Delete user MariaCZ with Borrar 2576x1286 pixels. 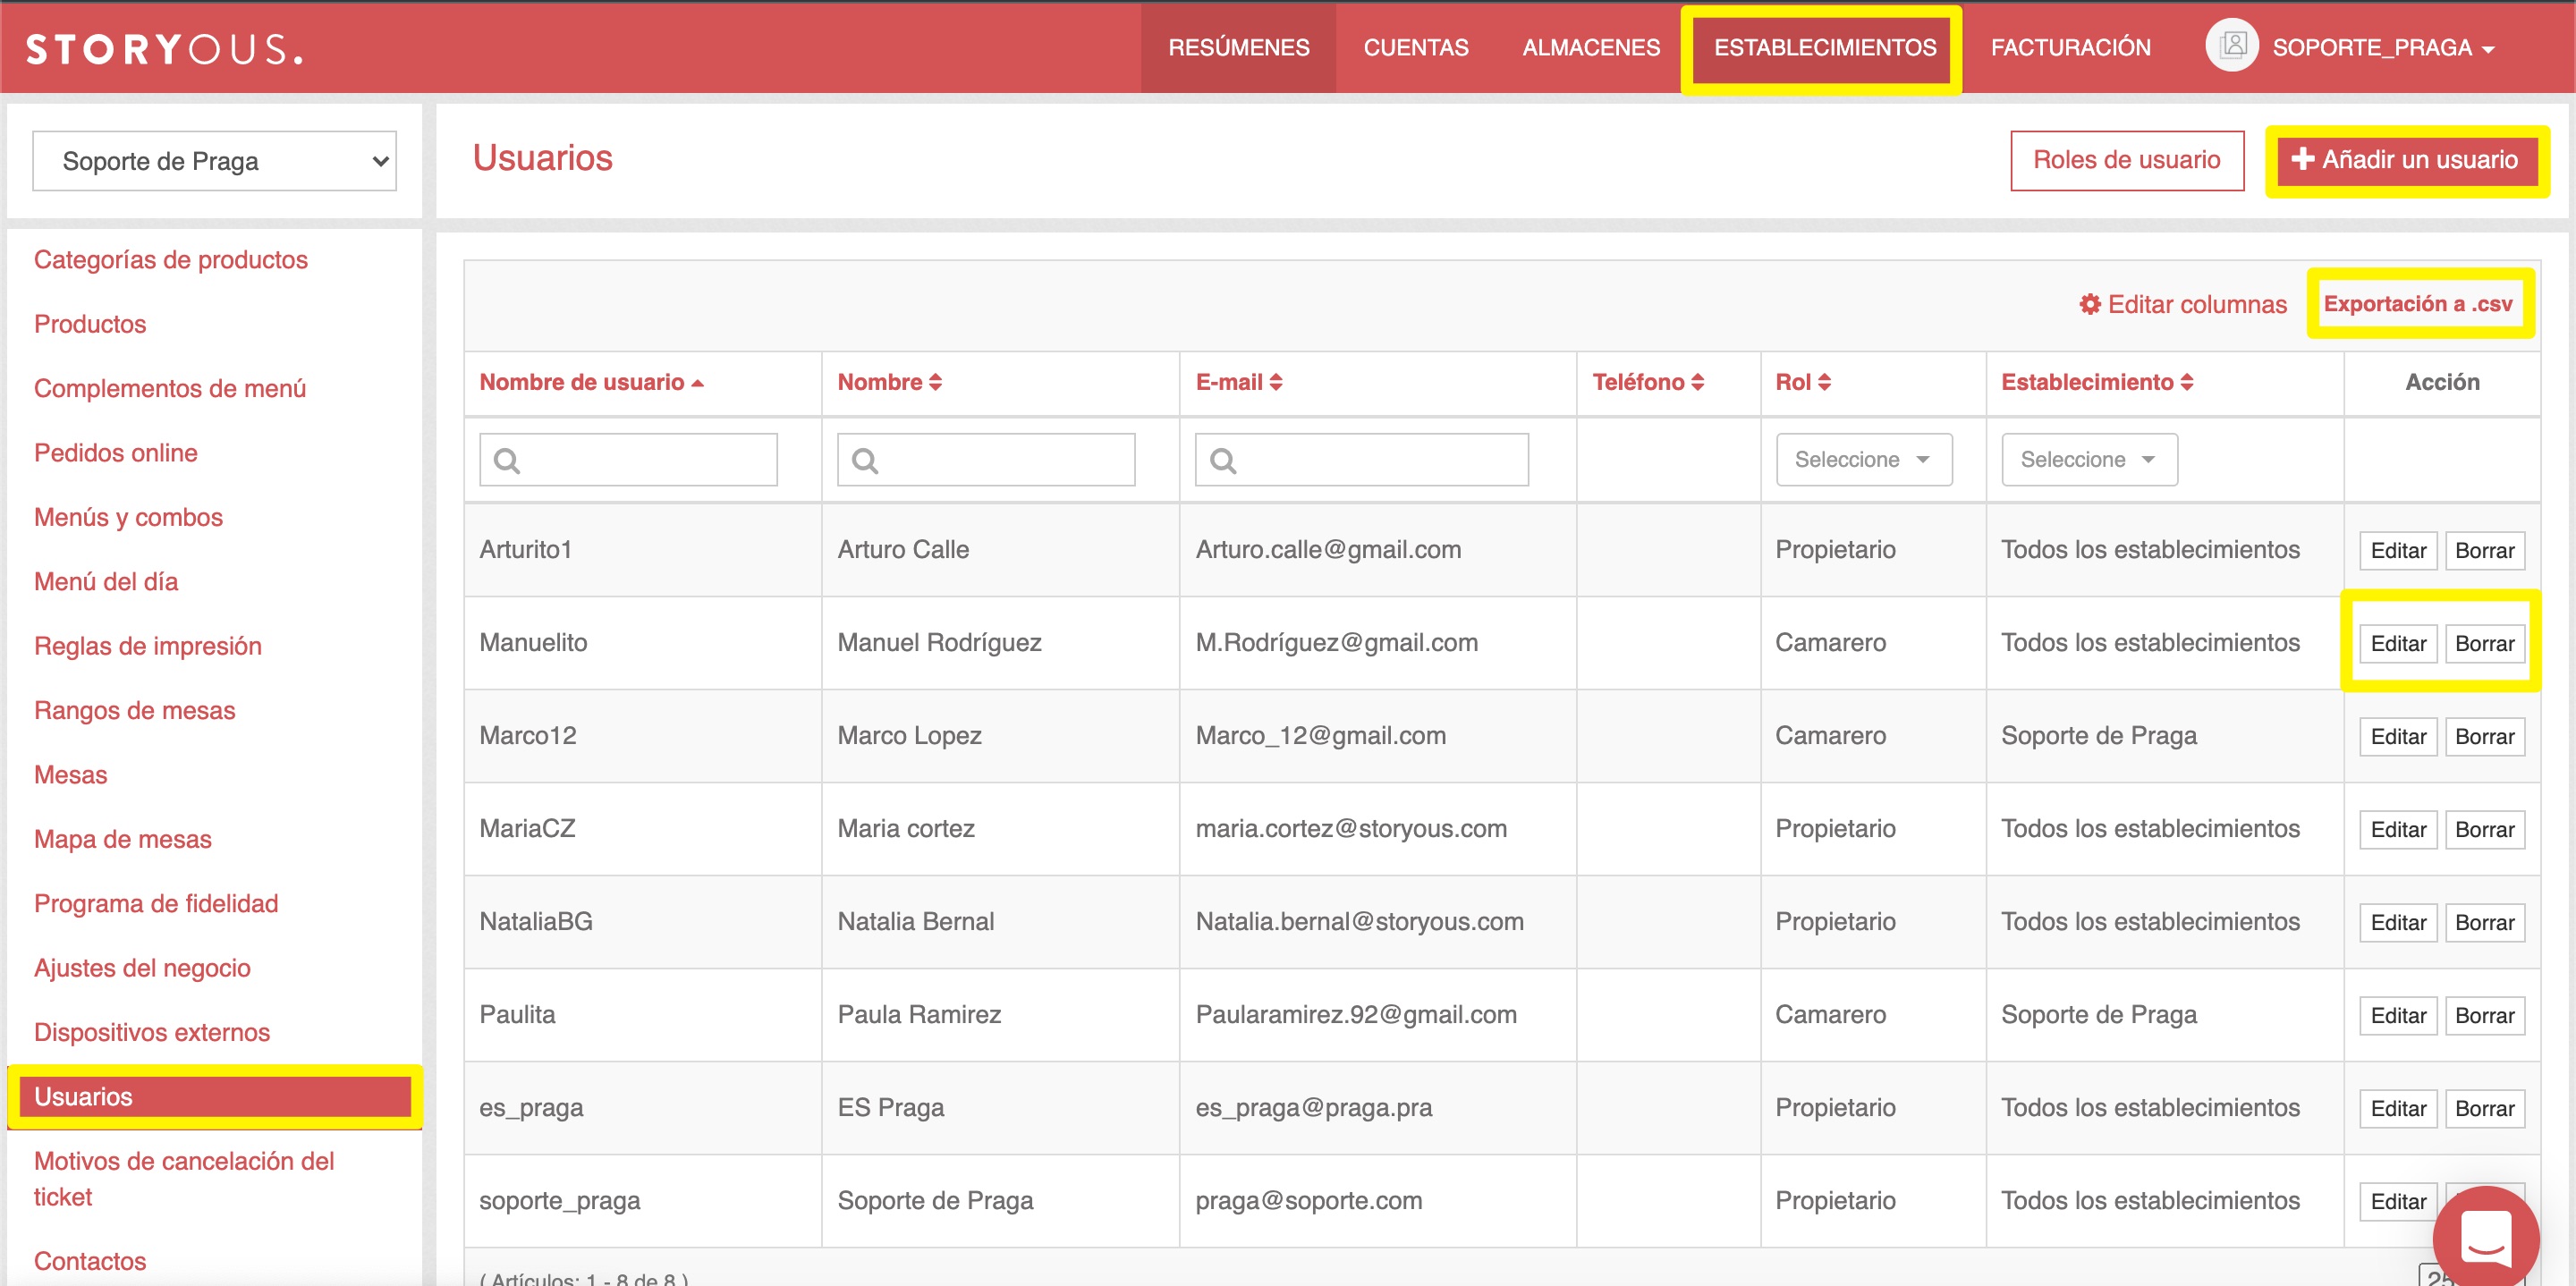(2484, 829)
